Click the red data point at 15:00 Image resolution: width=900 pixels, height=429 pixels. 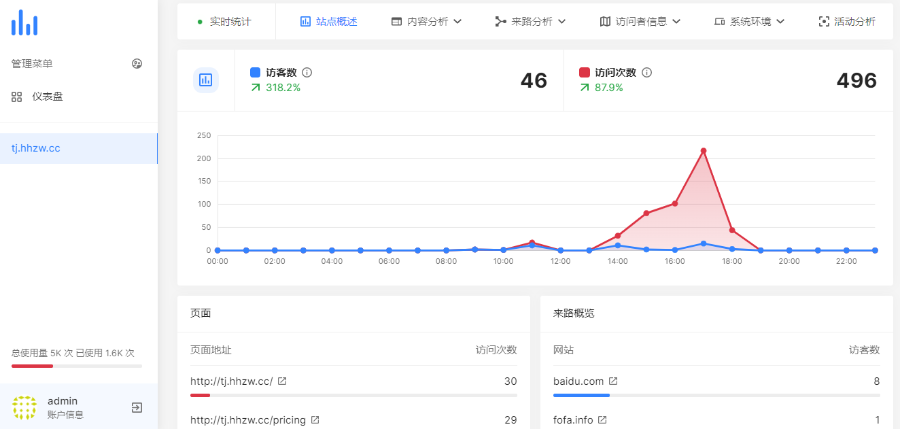tap(646, 213)
